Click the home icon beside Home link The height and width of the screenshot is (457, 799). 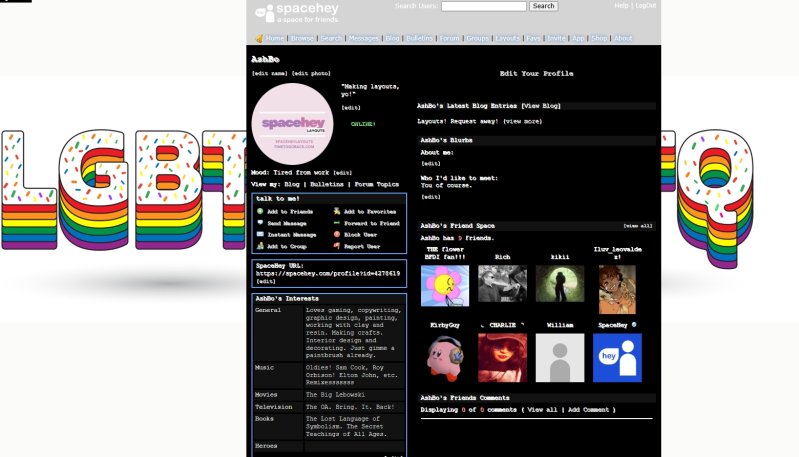(x=259, y=38)
